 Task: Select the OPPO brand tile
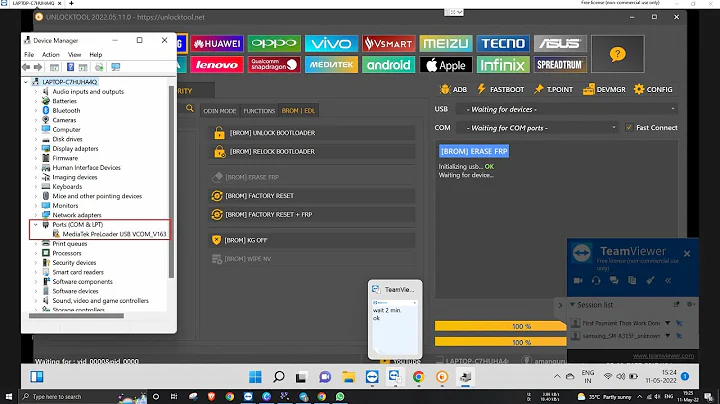(274, 44)
